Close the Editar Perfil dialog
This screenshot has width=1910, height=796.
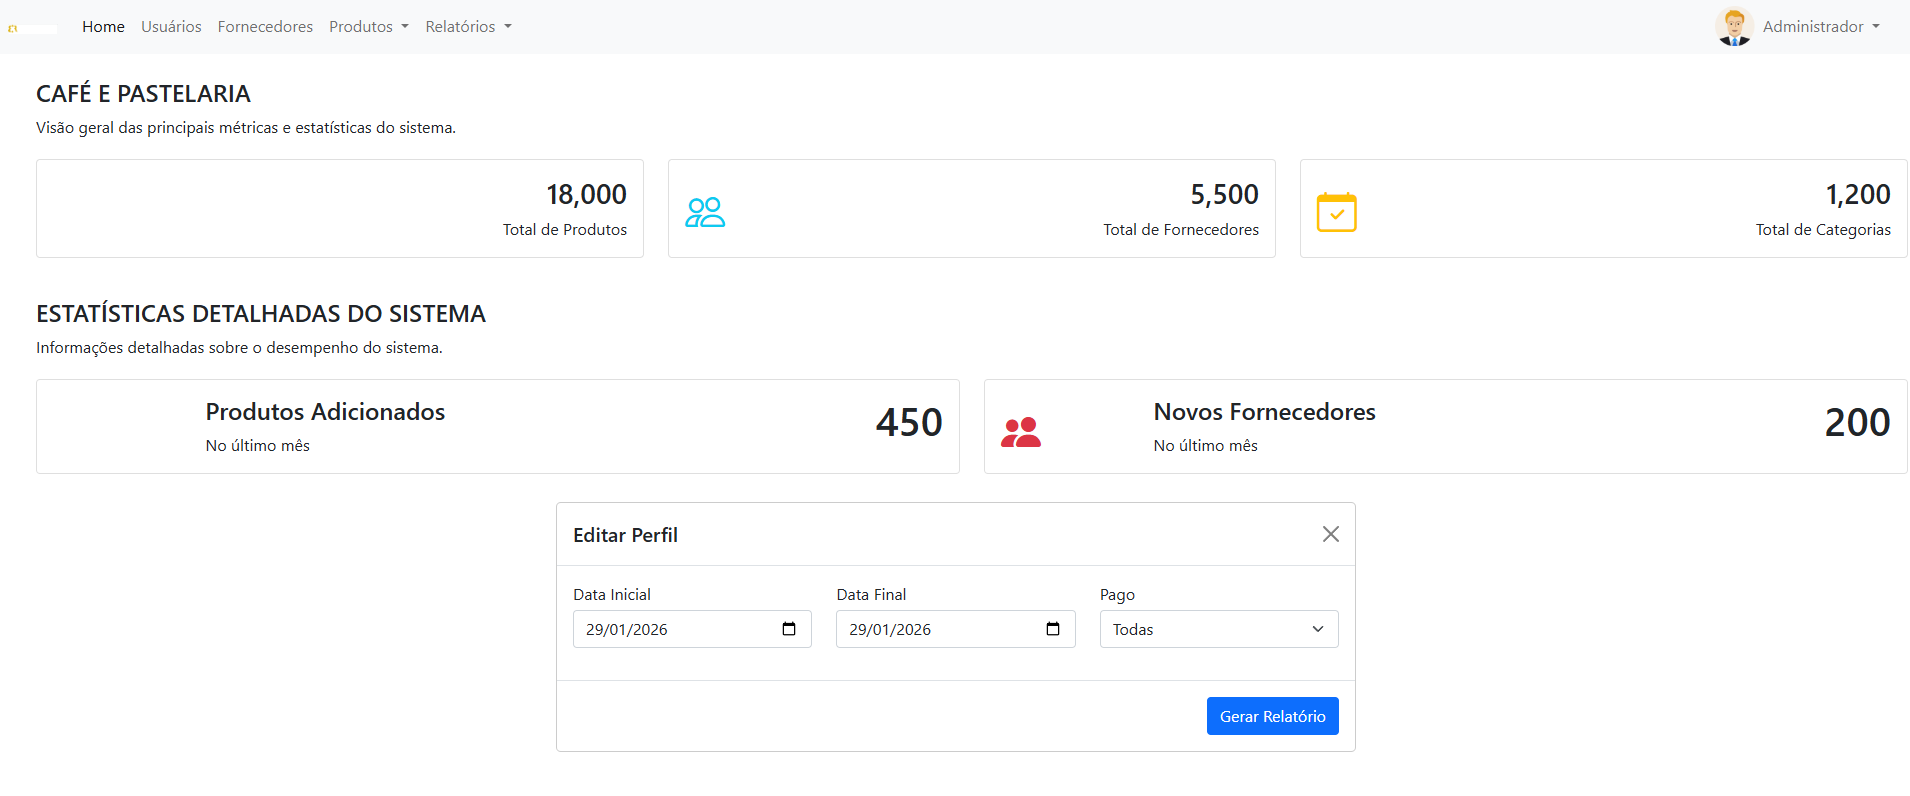click(x=1331, y=534)
